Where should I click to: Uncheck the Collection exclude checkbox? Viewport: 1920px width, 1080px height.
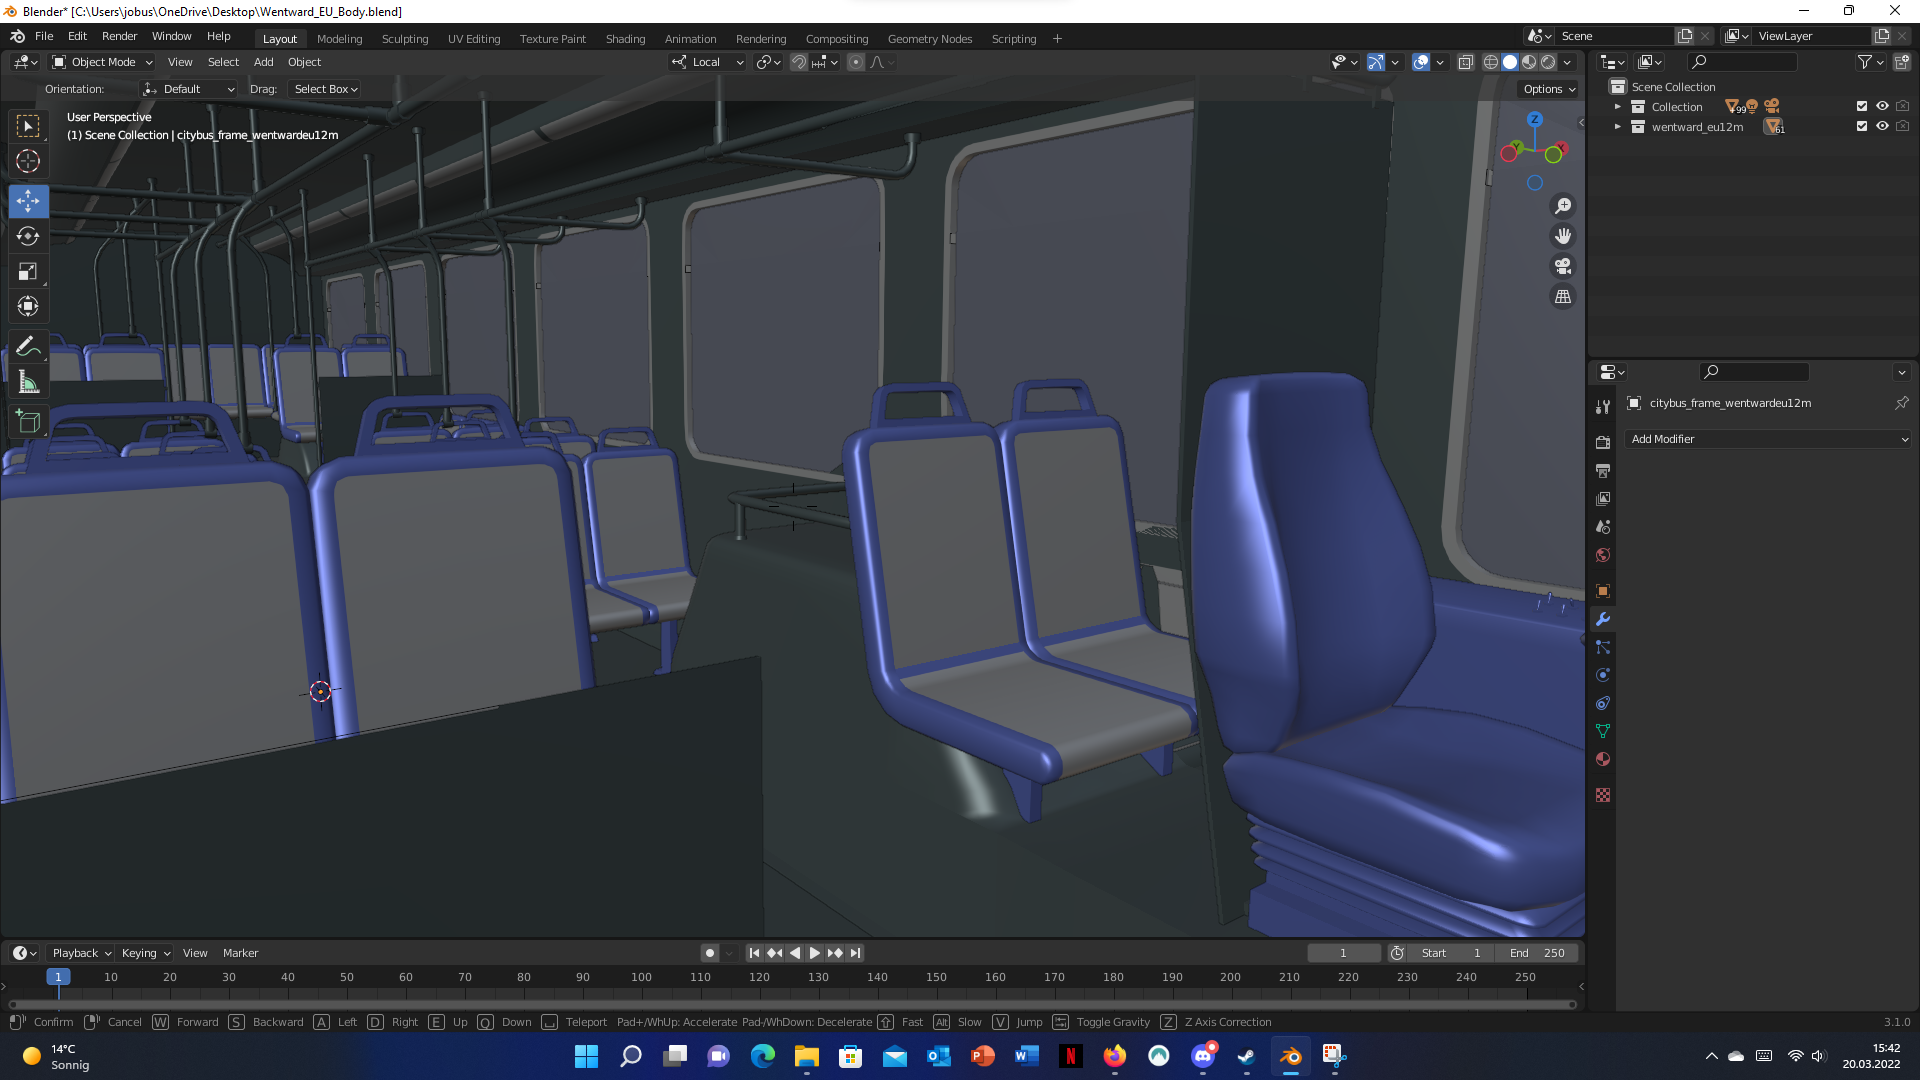1862,106
